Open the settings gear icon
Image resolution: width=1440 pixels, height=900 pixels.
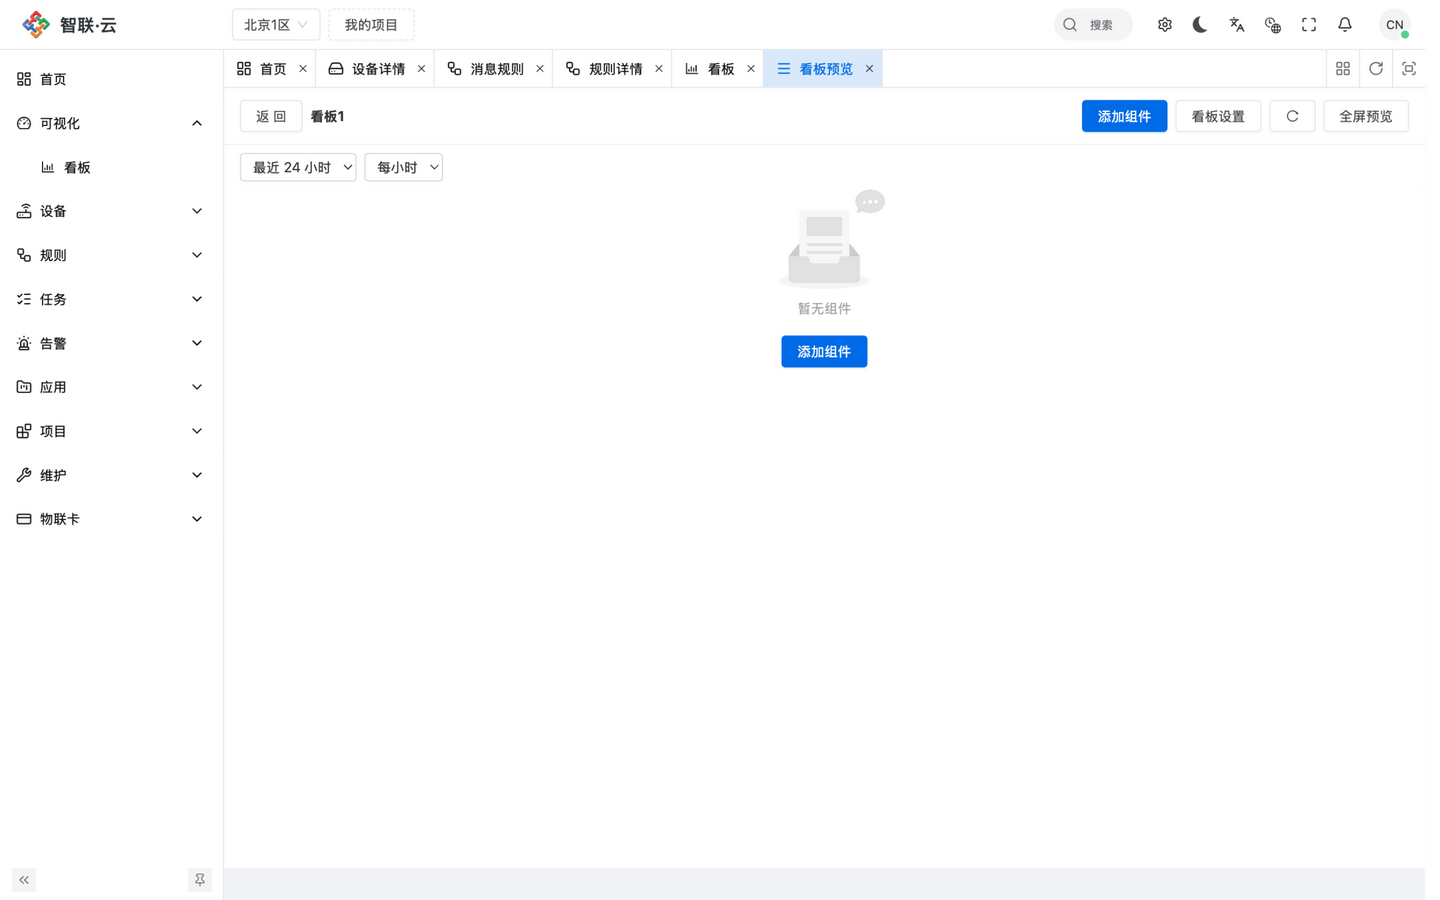[x=1164, y=25]
